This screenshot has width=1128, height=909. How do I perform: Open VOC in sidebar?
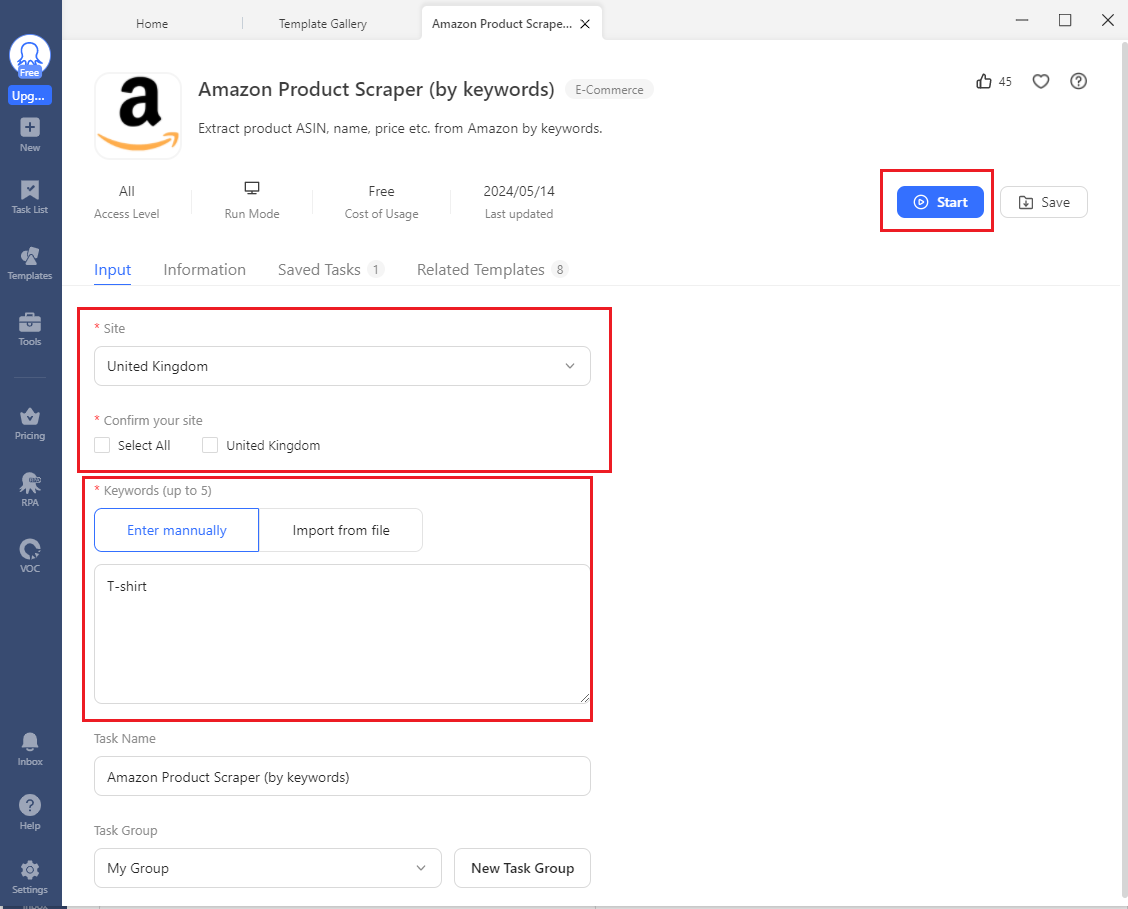point(29,556)
